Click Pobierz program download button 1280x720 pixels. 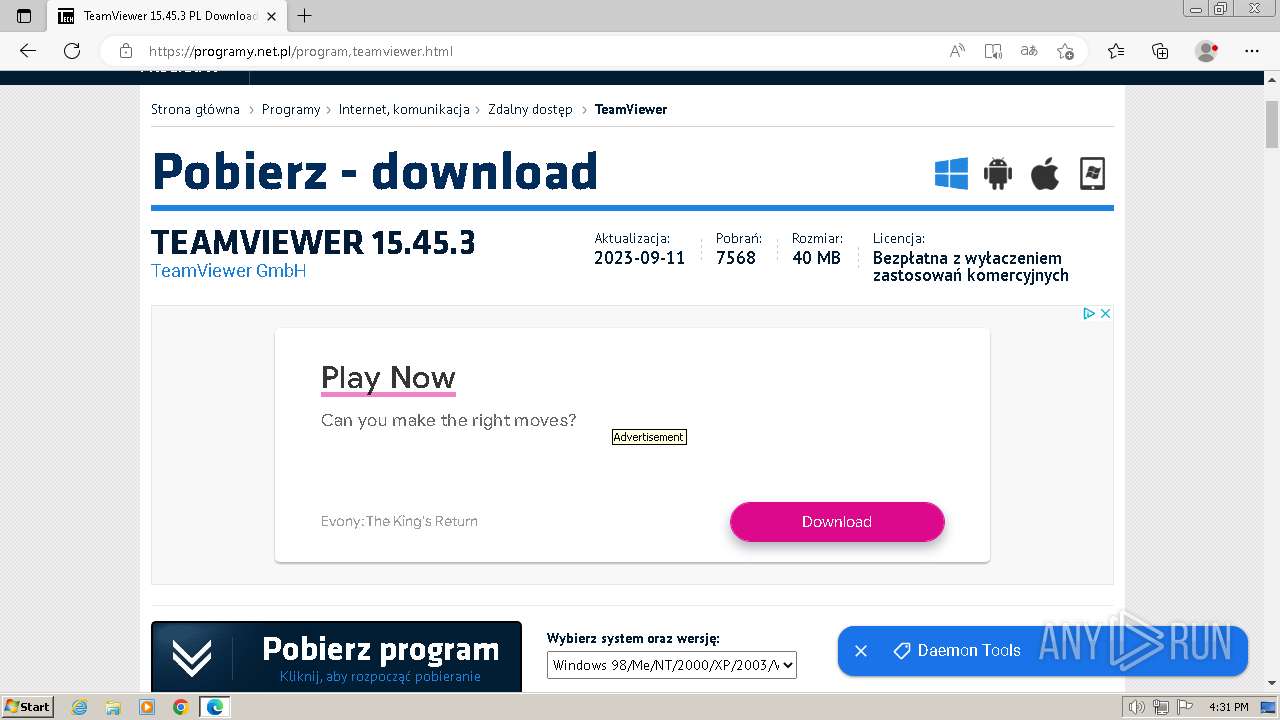coord(336,657)
